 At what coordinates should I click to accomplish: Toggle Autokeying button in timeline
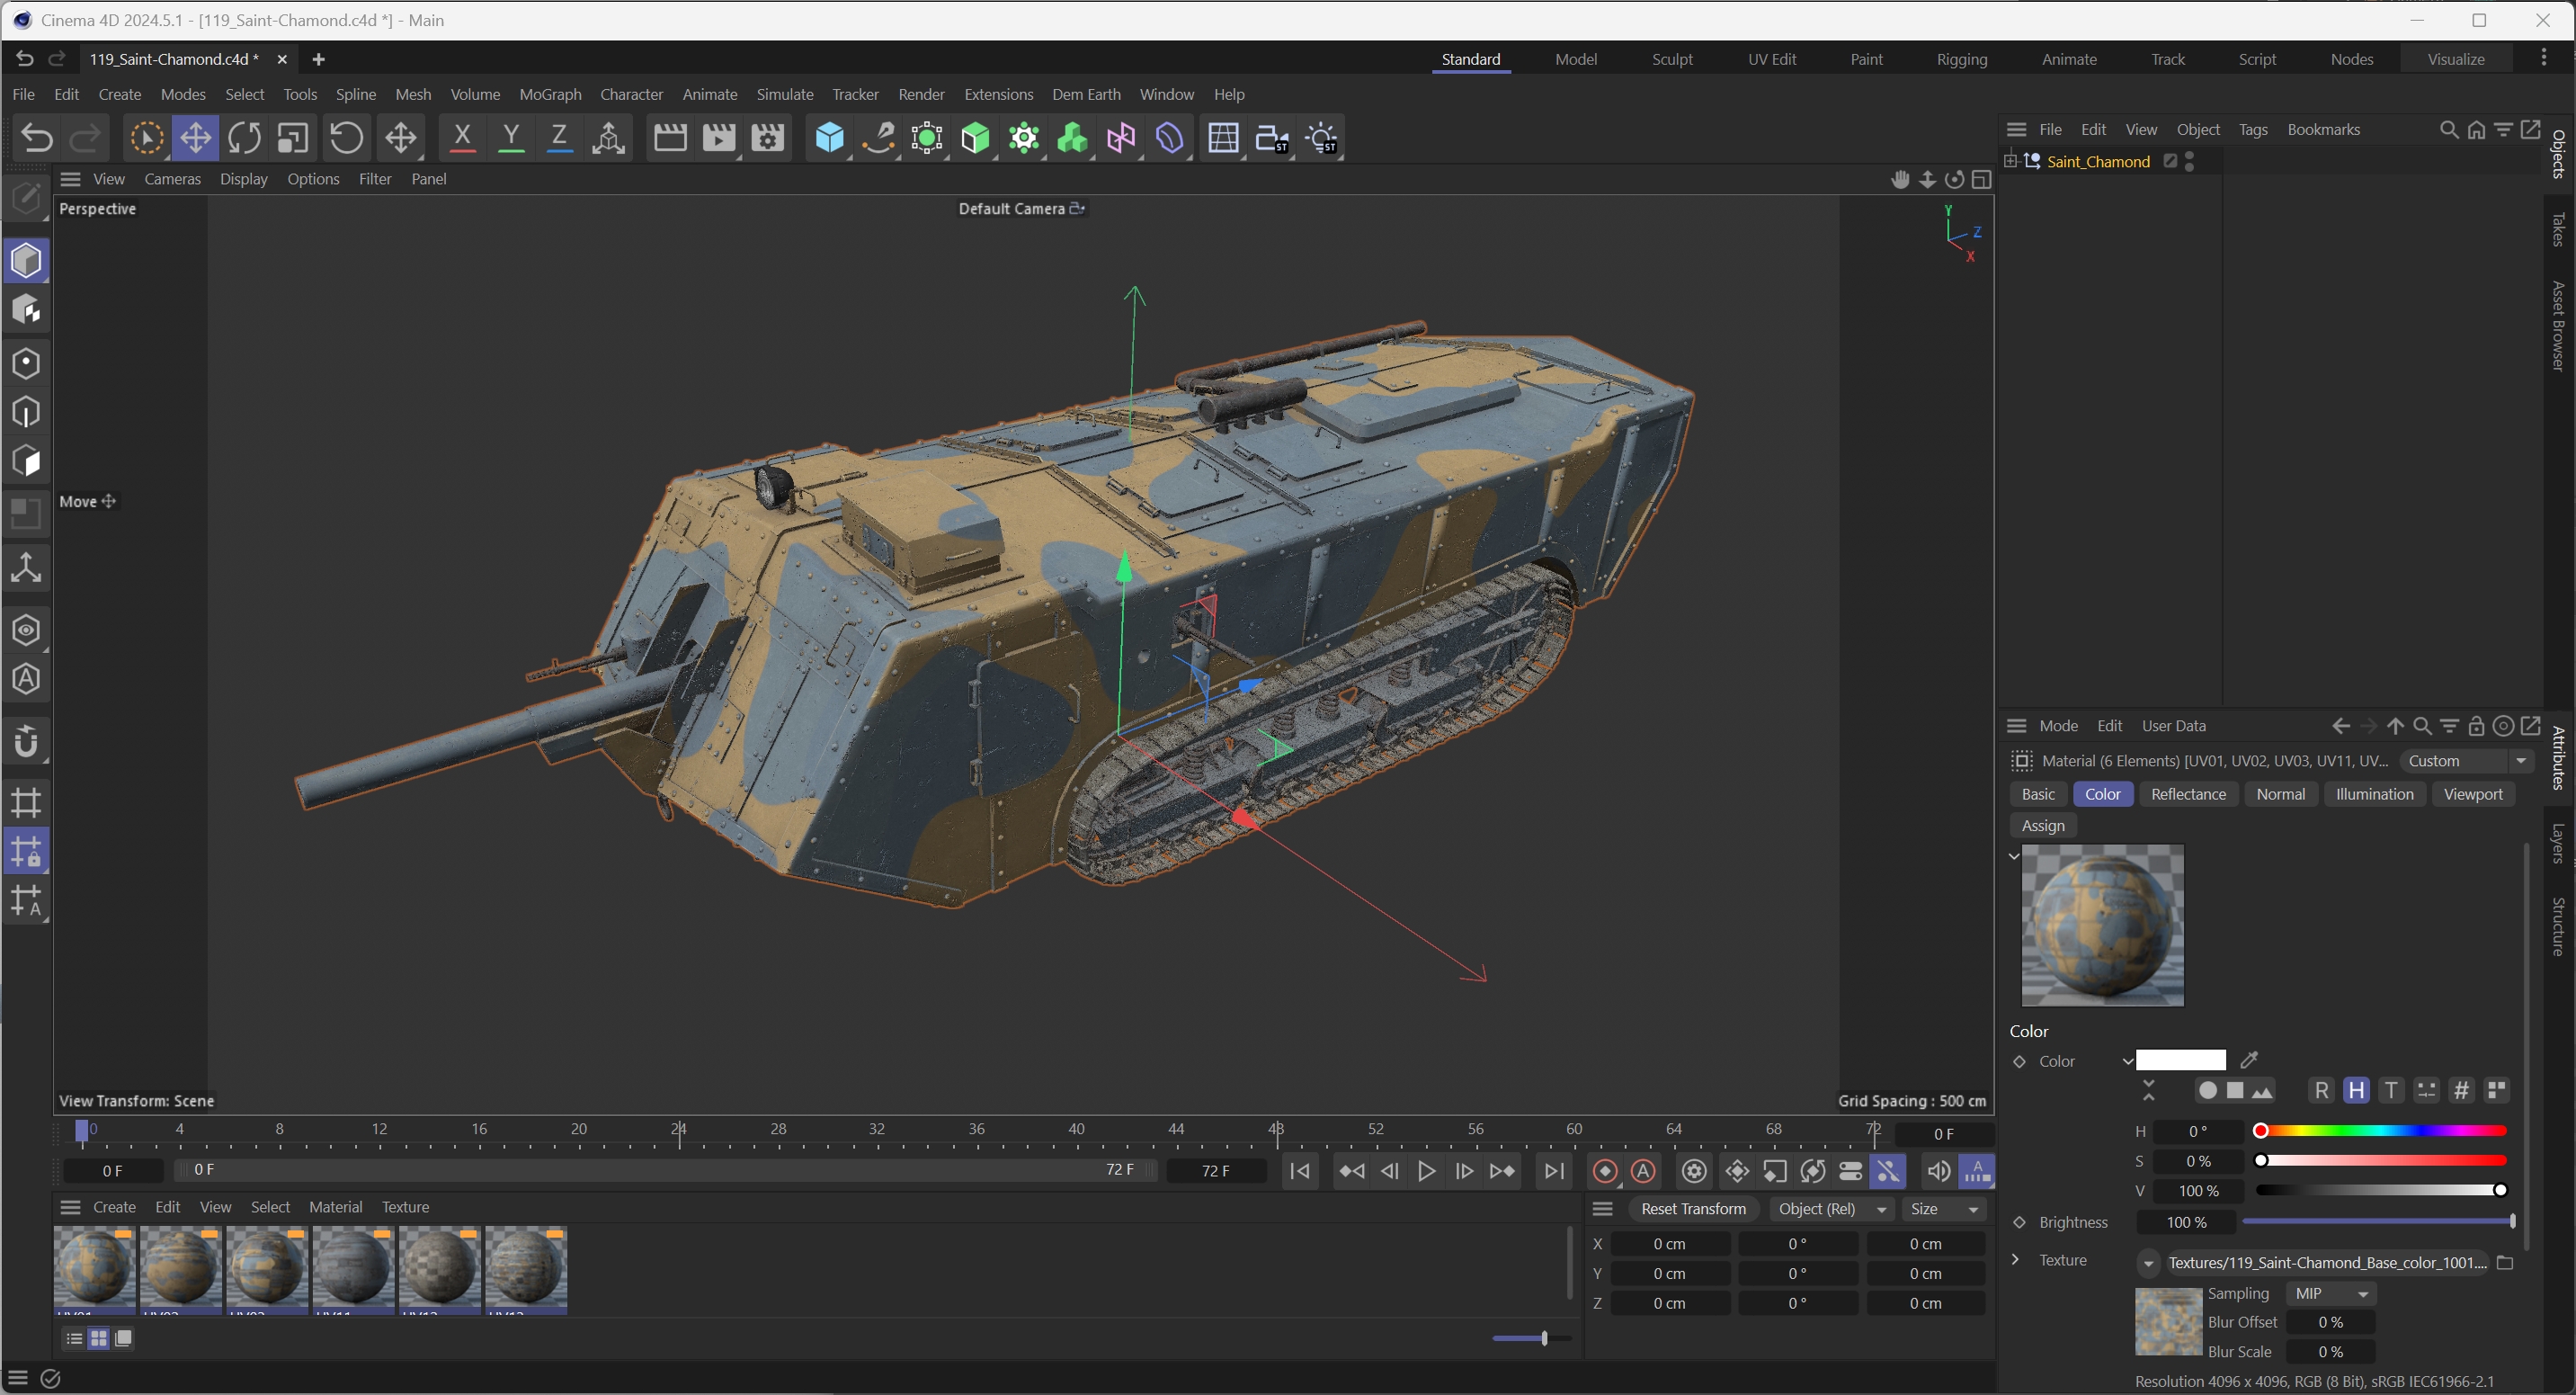(1643, 1171)
